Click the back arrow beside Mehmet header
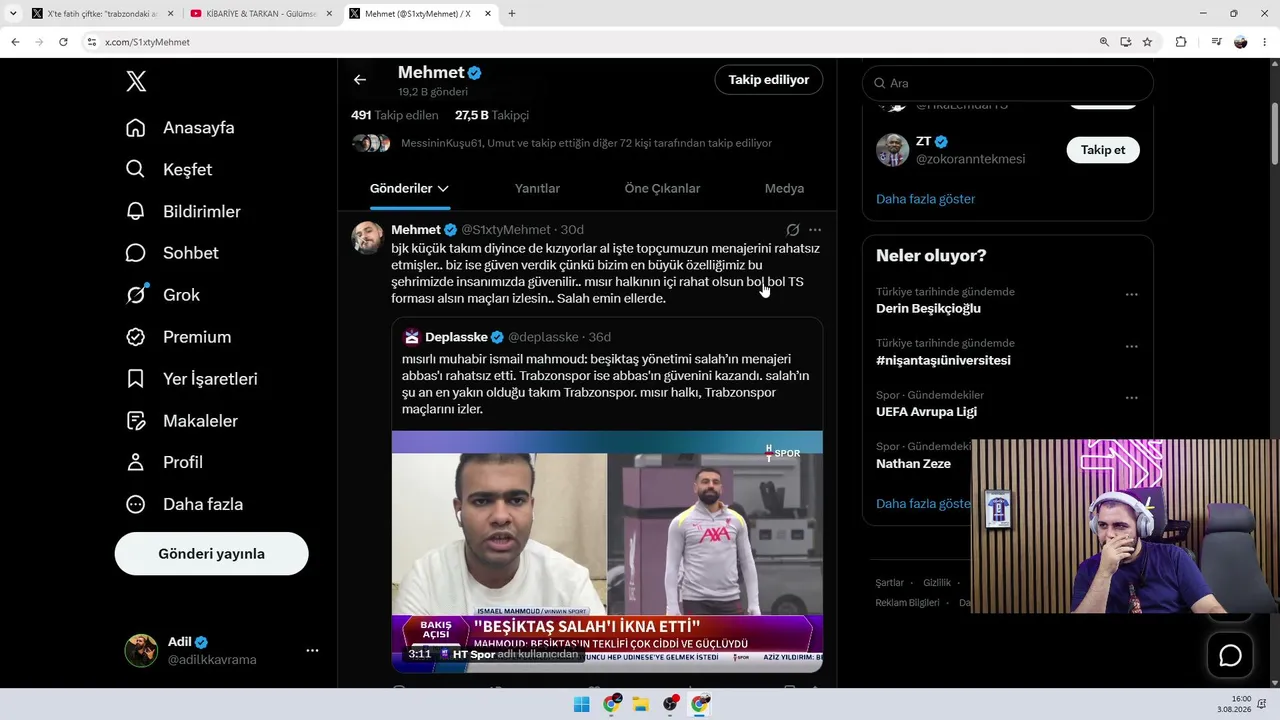1280x720 pixels. coord(360,80)
